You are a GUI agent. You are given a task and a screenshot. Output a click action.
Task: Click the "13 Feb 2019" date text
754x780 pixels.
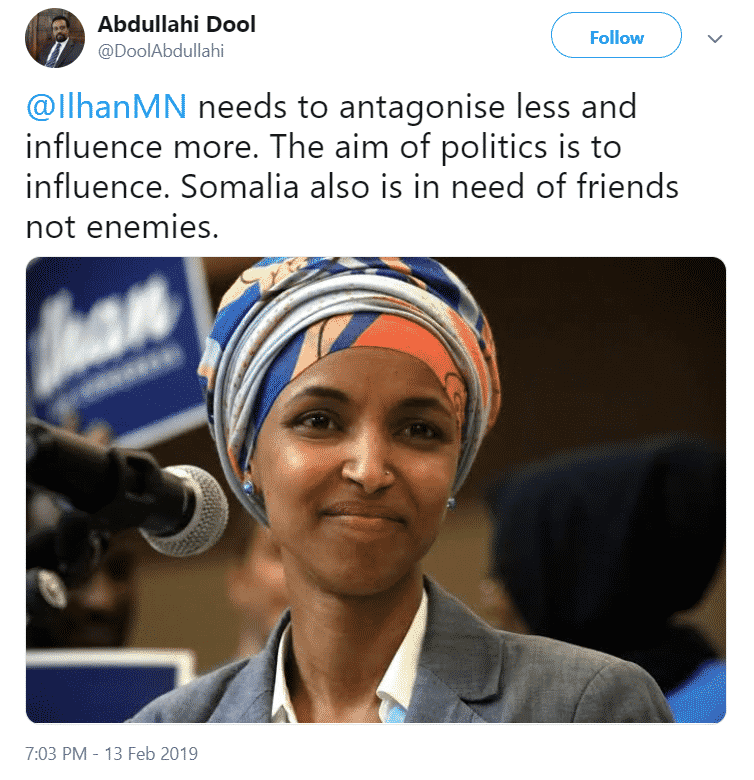click(151, 754)
